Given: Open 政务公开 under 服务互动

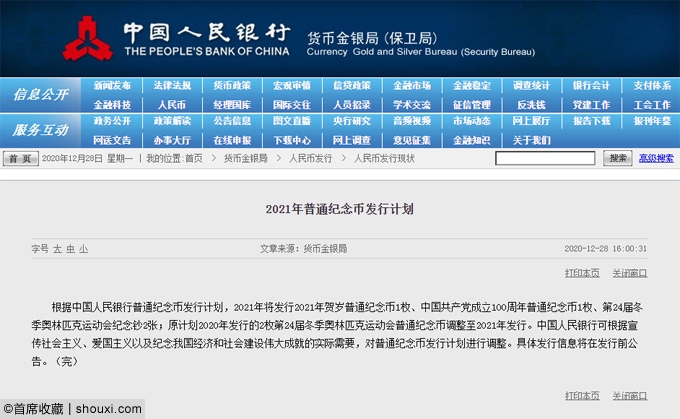Looking at the screenshot, I should coord(112,121).
